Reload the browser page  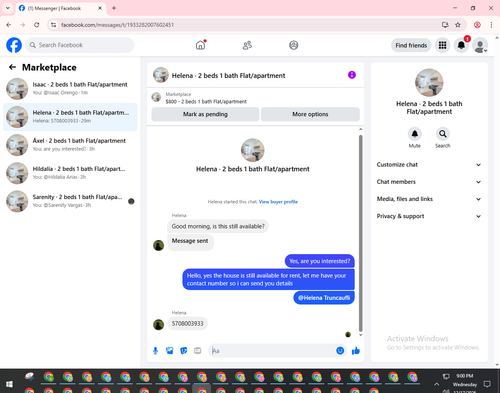(x=37, y=25)
